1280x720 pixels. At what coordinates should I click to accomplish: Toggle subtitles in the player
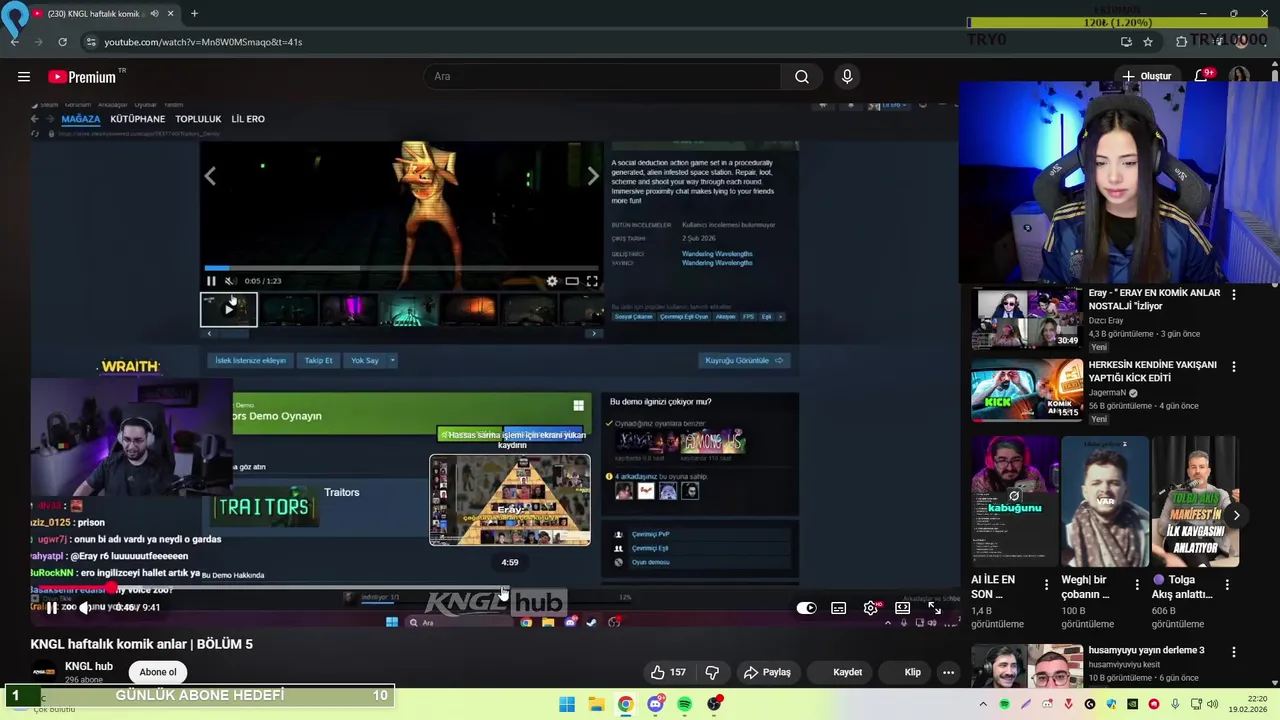pyautogui.click(x=838, y=608)
